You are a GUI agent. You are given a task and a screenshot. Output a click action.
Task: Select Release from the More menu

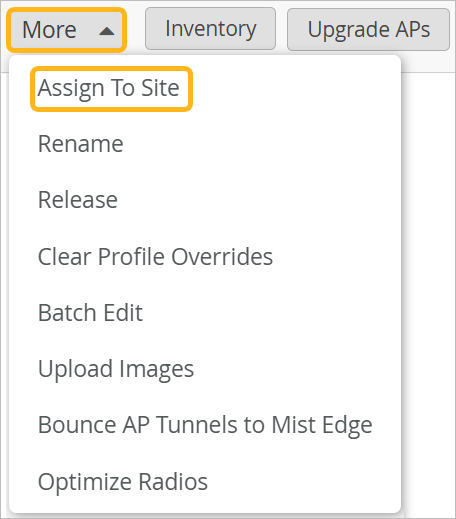78,200
